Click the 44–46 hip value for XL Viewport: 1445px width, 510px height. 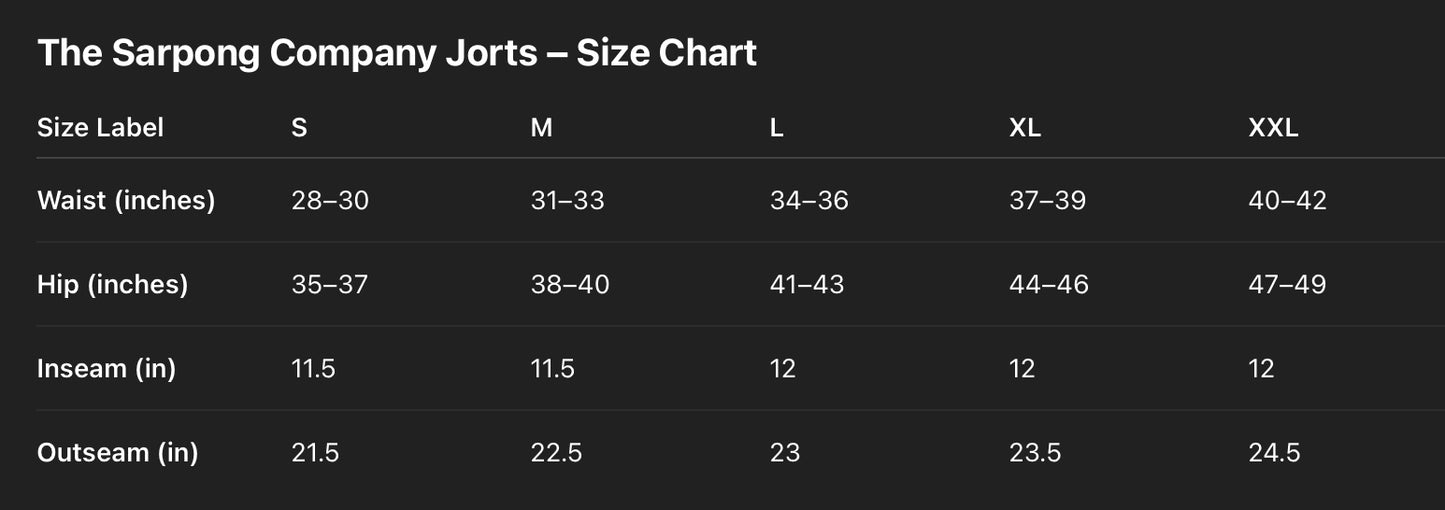coord(1049,284)
